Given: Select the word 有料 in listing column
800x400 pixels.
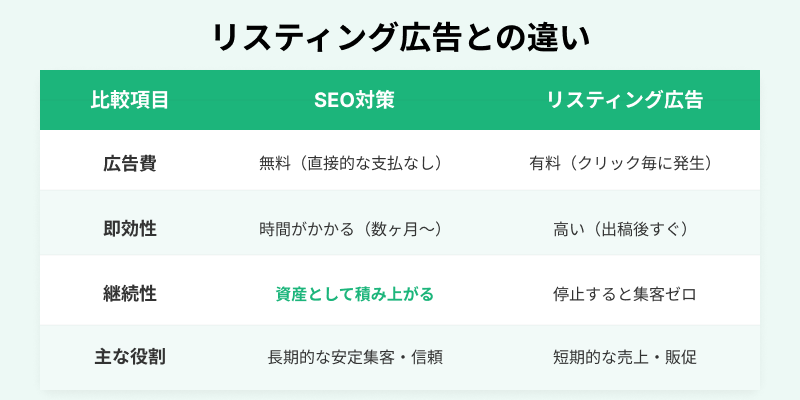Looking at the screenshot, I should coord(545,162).
